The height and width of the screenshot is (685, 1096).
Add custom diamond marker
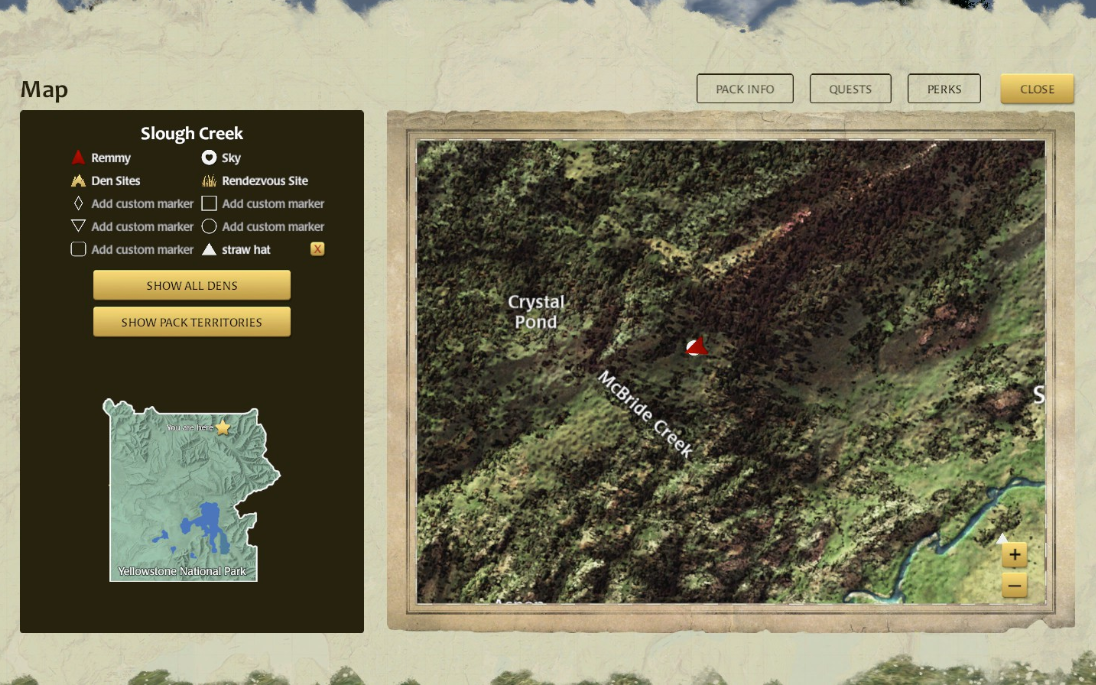point(78,203)
